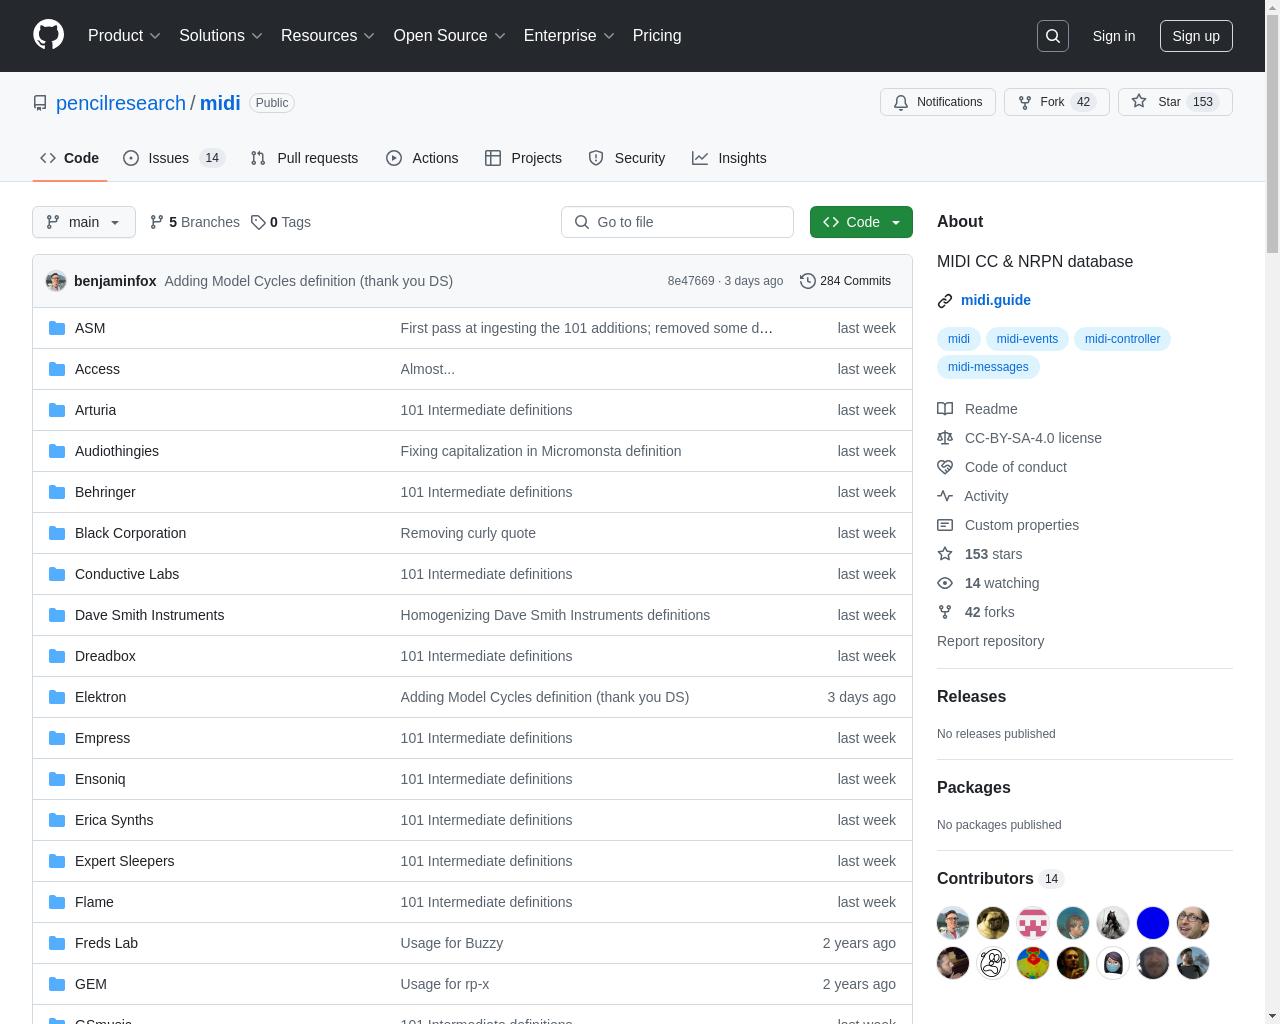Click the commits history clock icon
Viewport: 1280px width, 1024px height.
pyautogui.click(x=808, y=281)
